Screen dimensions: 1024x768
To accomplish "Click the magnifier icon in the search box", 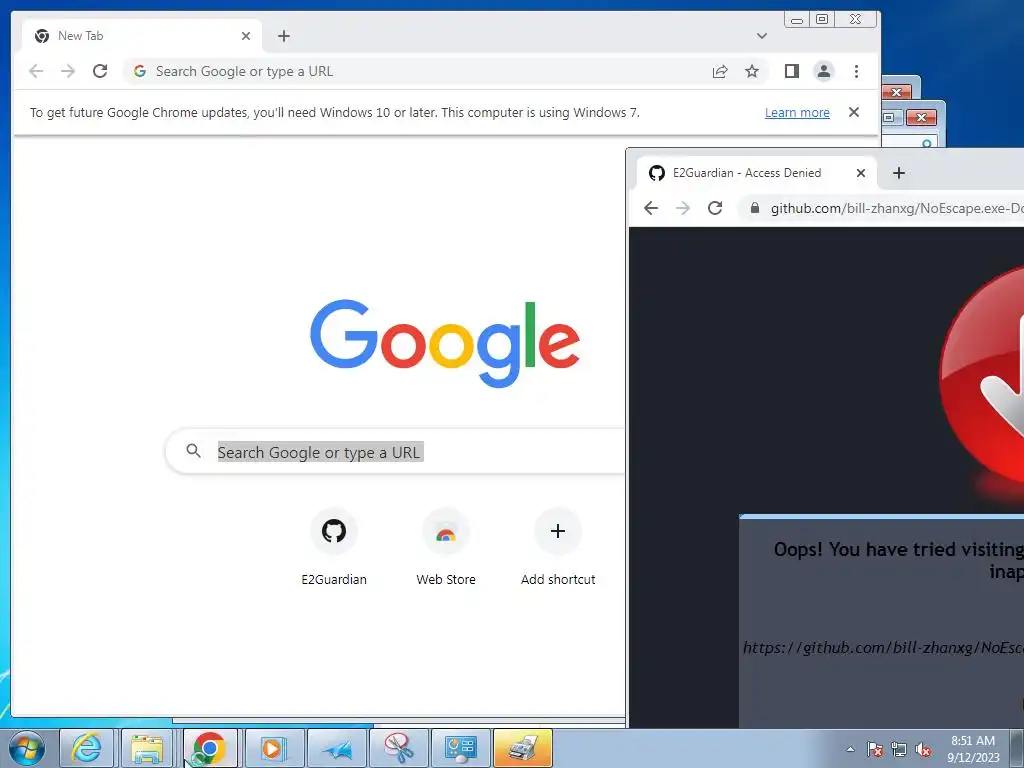I will pos(193,451).
